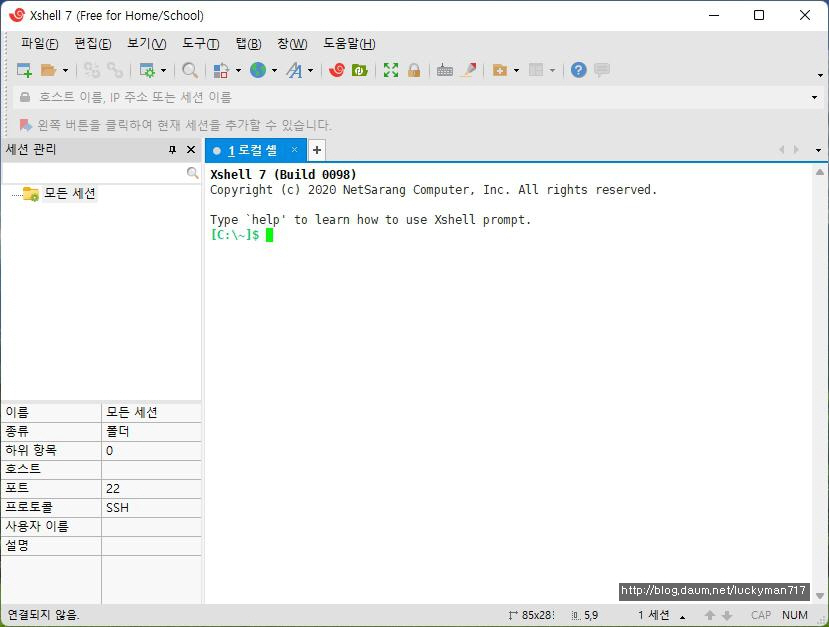This screenshot has height=627, width=829.
Task: Click the add folder toolbar icon
Action: (500, 70)
